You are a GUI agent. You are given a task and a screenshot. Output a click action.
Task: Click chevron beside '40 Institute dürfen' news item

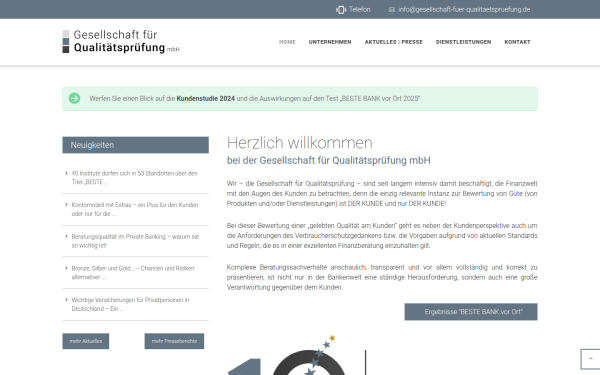66,173
